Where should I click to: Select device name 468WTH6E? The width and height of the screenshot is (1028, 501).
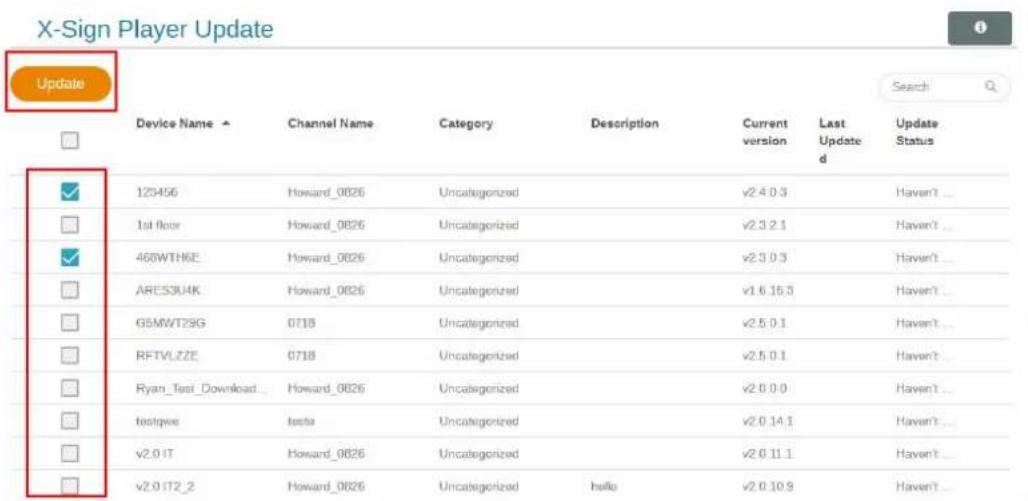point(167,258)
